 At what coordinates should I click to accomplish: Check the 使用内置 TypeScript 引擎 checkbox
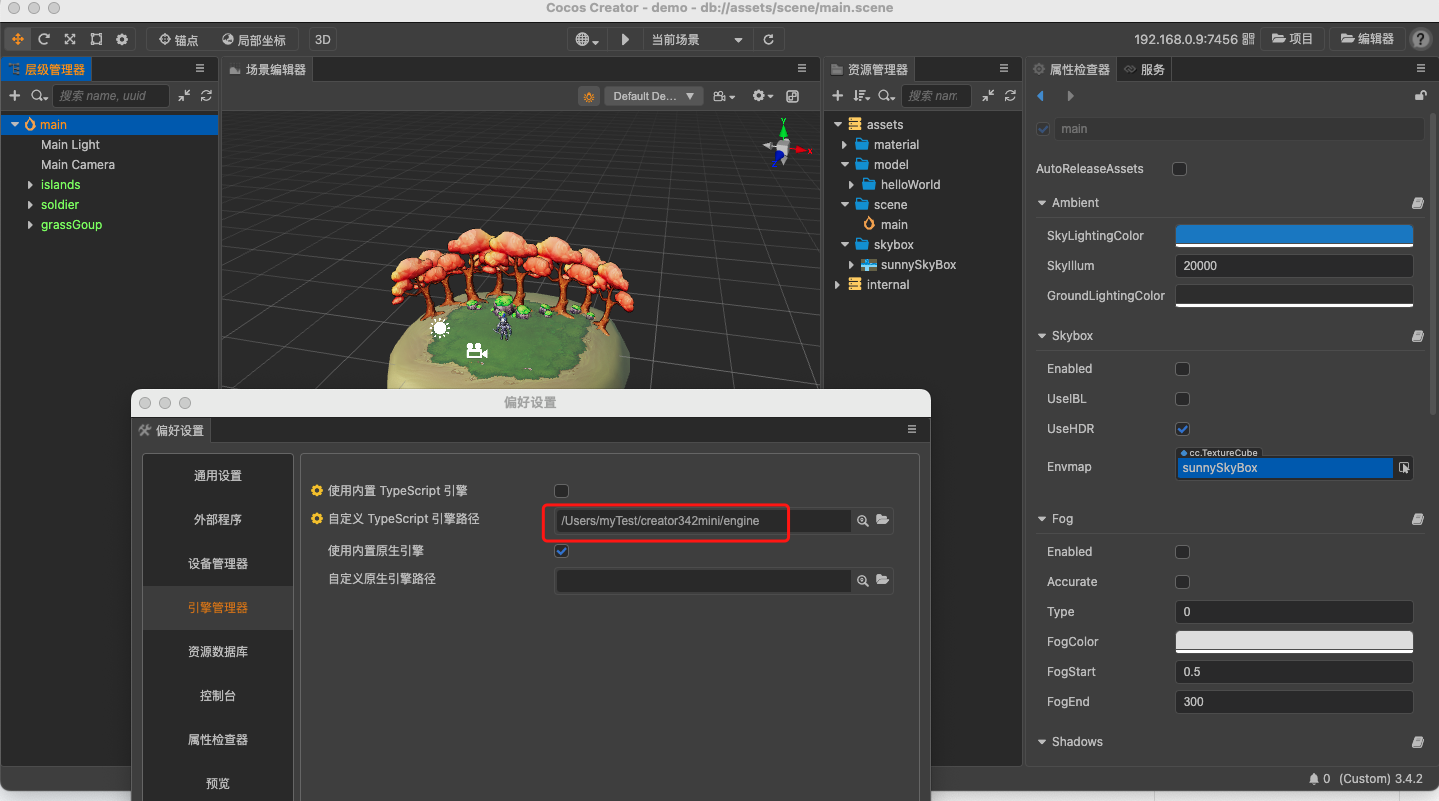coord(562,491)
